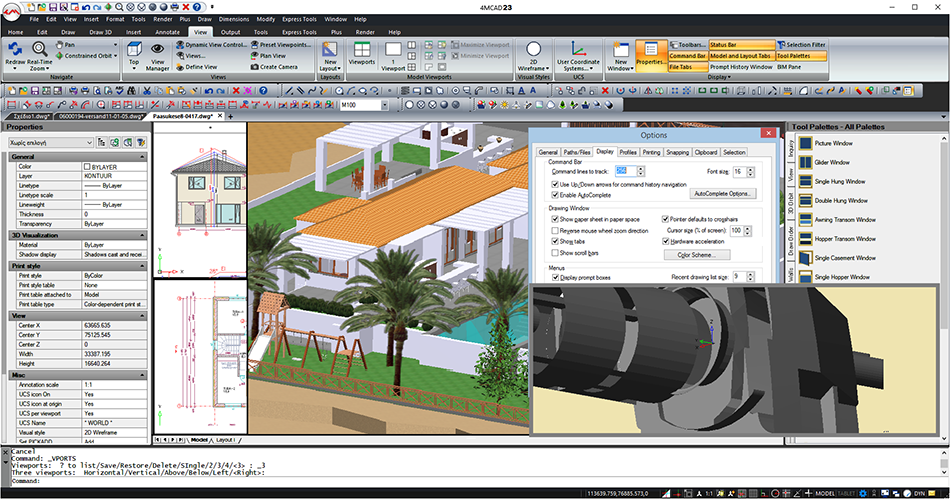Select the Single Casement Window tool
The height and width of the screenshot is (499, 950).
pos(846,257)
